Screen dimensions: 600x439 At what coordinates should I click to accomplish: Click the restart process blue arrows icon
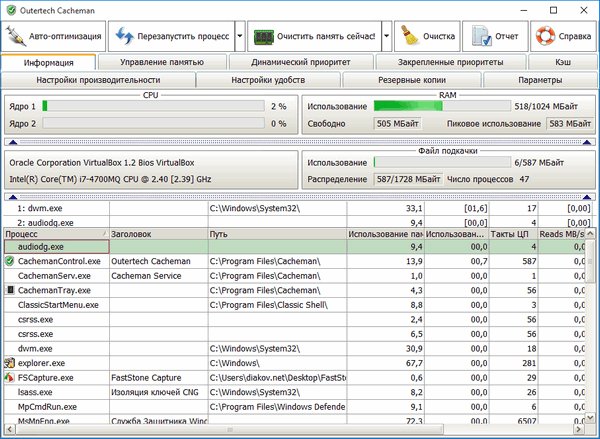[x=125, y=36]
